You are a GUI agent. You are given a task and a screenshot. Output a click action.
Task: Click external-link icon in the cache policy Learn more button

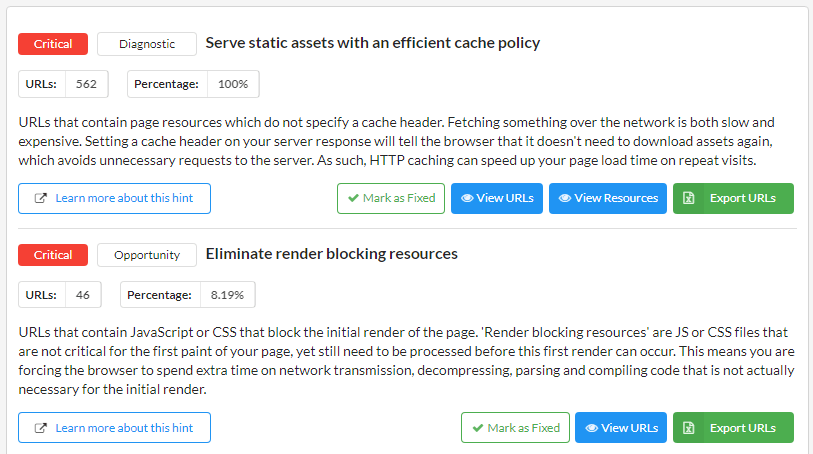[40, 198]
